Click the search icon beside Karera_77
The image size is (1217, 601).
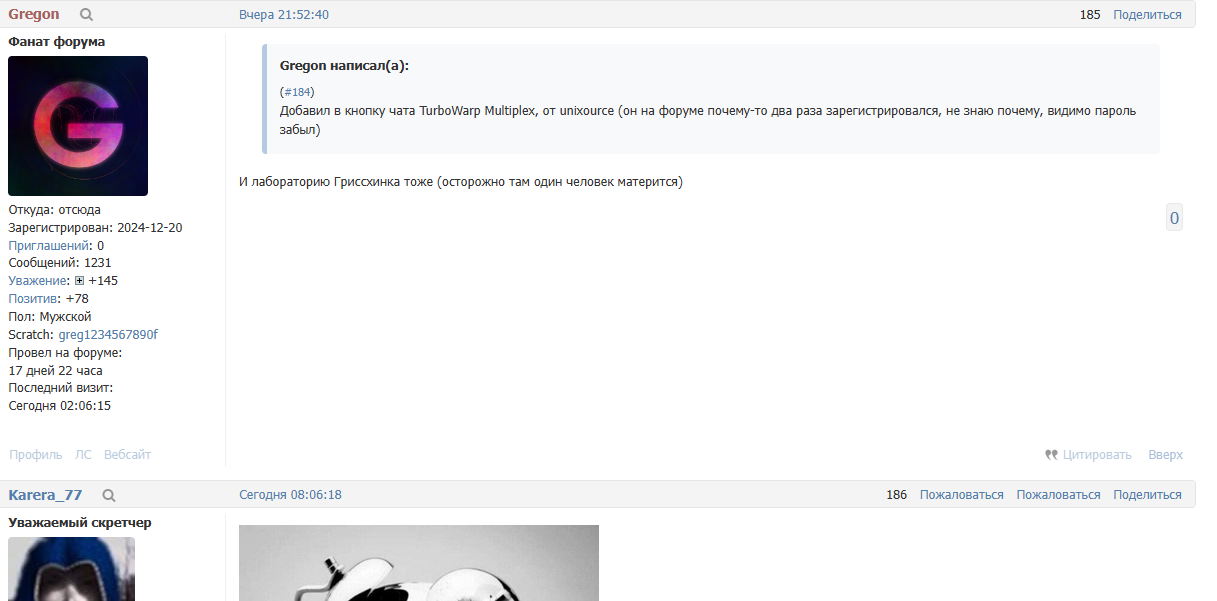(x=109, y=495)
